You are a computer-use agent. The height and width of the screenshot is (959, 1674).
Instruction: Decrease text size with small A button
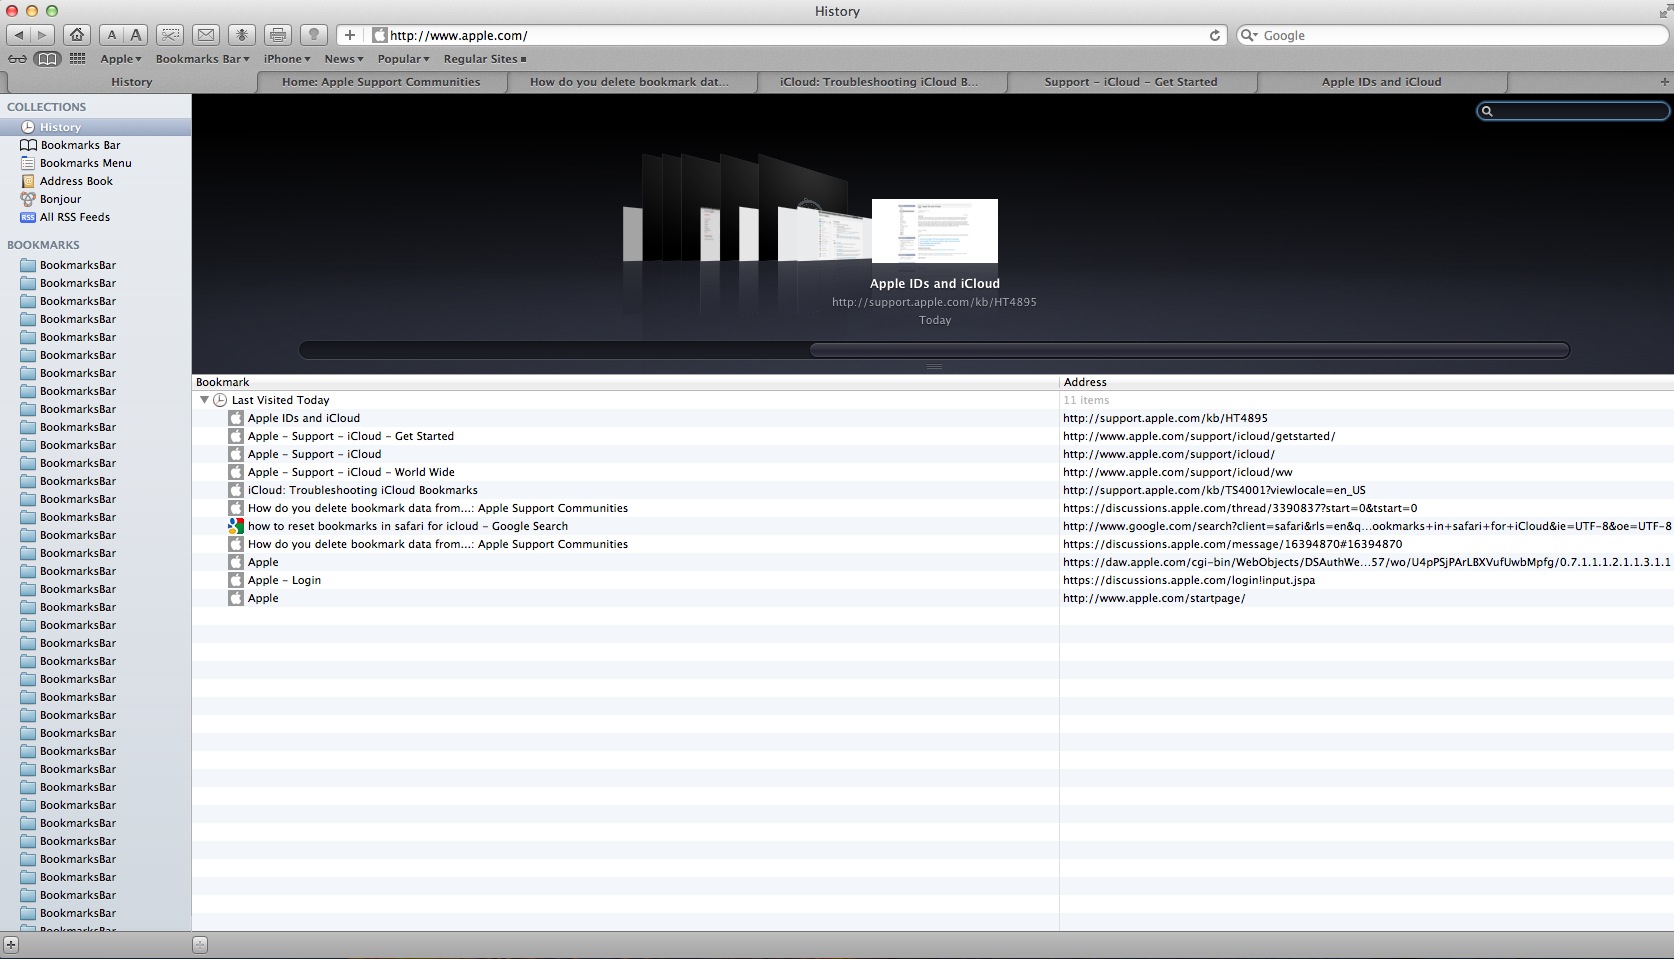(112, 35)
